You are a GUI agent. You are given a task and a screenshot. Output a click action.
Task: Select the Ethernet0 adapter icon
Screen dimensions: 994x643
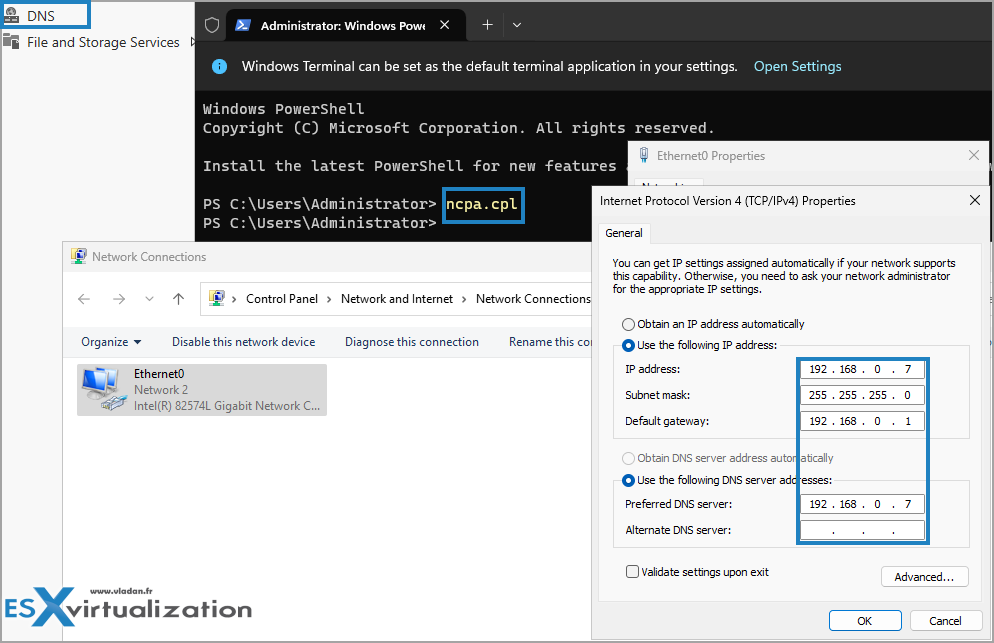tap(103, 389)
